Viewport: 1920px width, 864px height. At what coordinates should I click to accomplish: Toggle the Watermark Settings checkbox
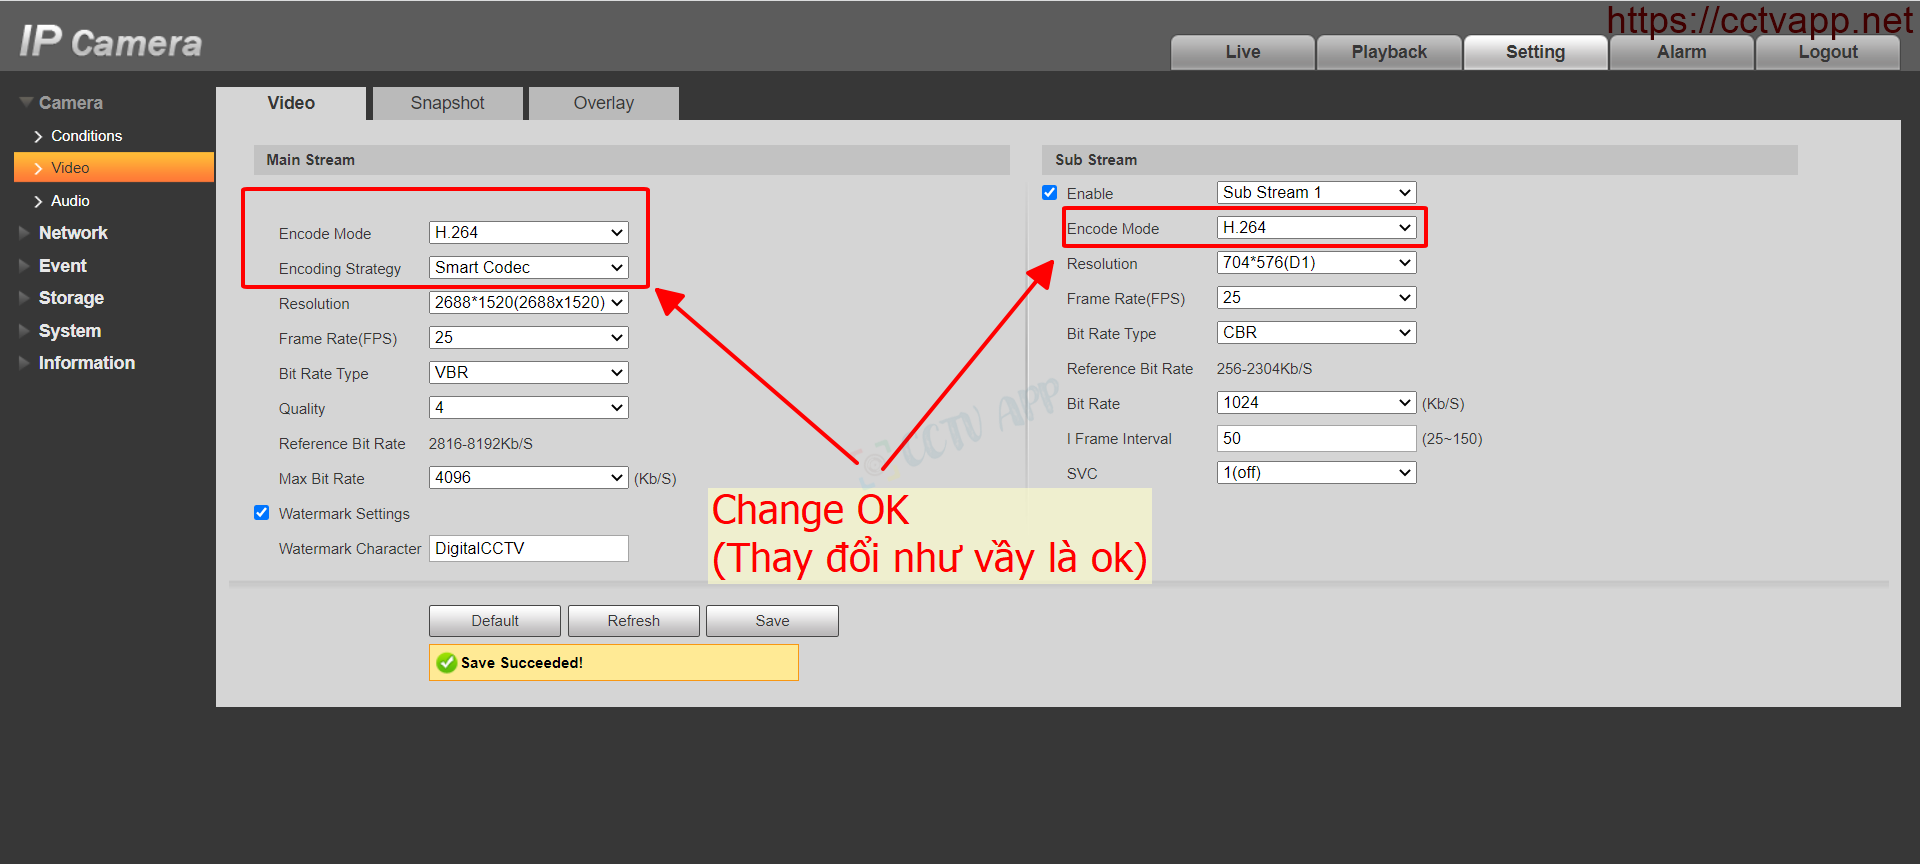[x=262, y=513]
